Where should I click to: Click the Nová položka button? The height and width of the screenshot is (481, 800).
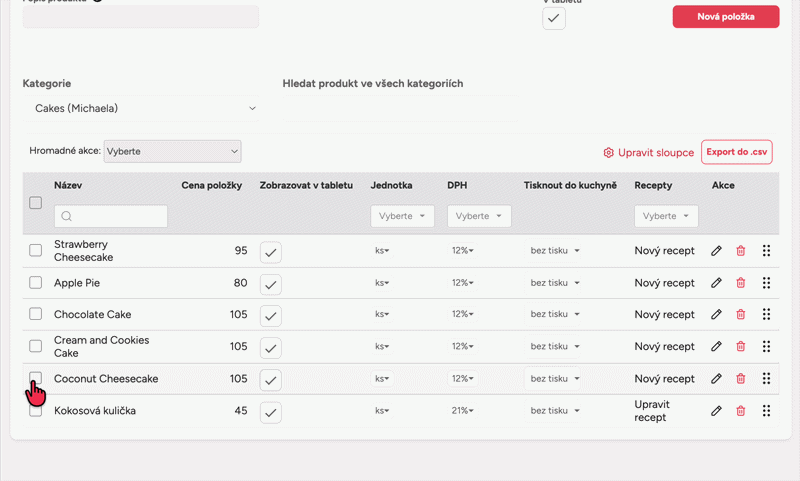(725, 17)
